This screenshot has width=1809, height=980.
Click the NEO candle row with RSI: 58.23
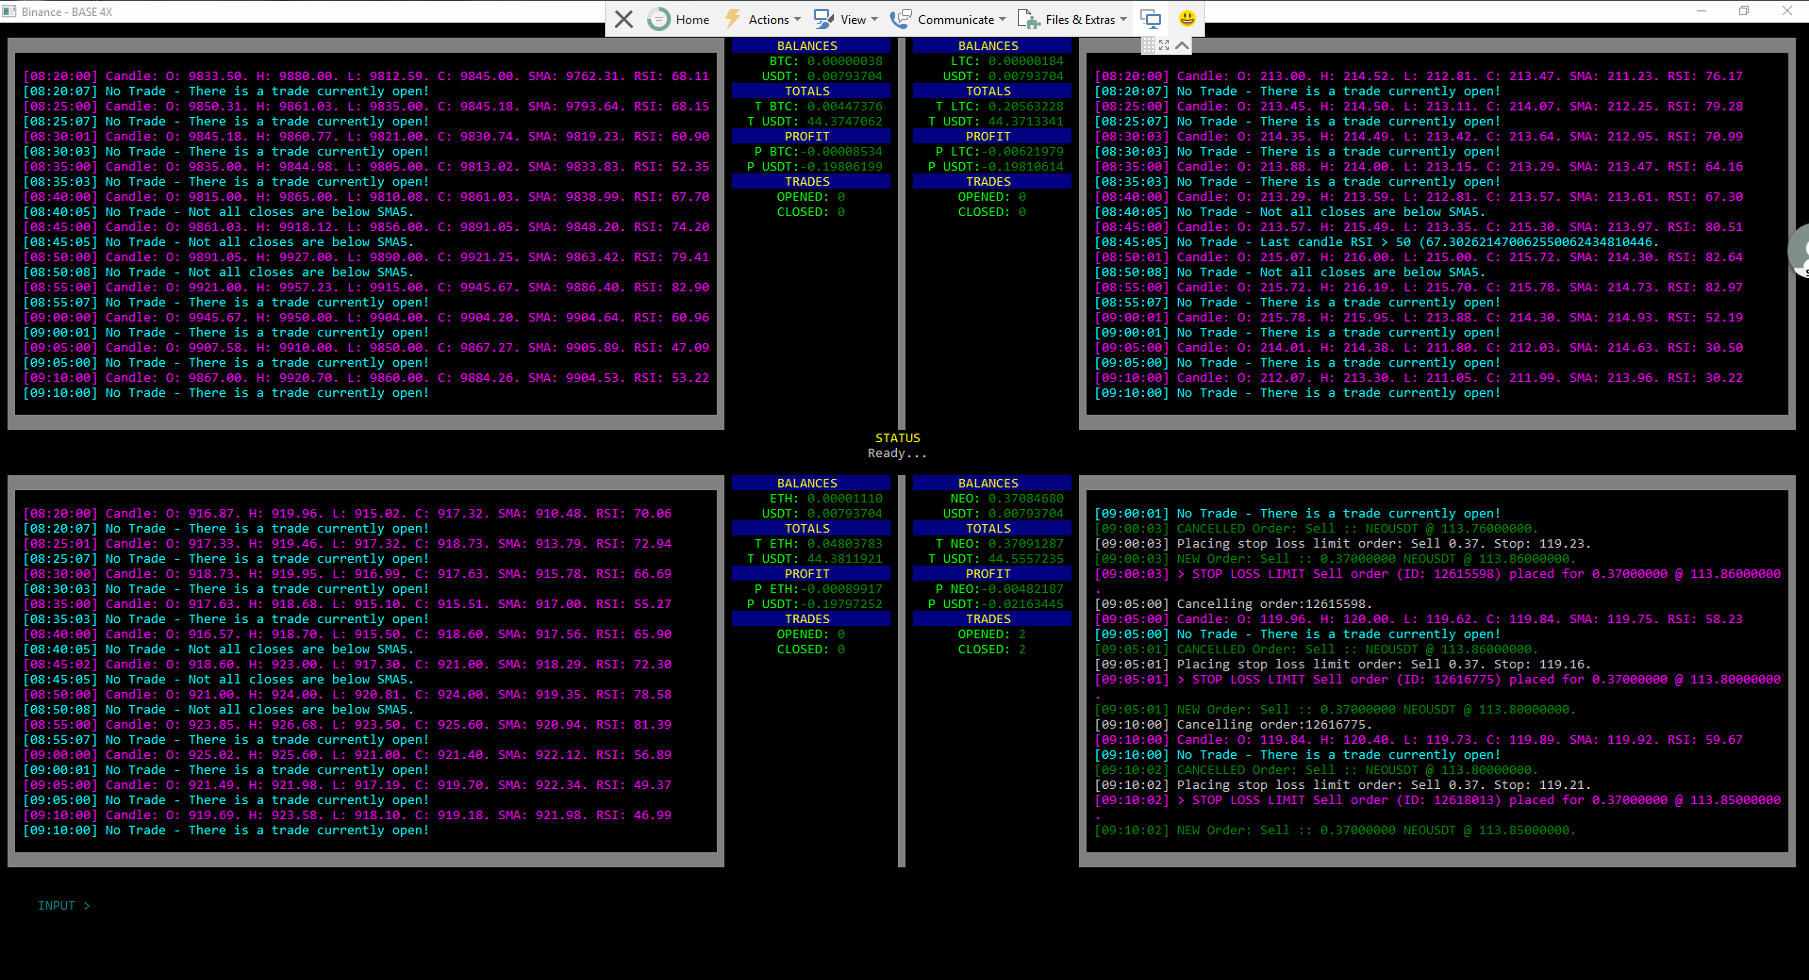tap(1419, 619)
